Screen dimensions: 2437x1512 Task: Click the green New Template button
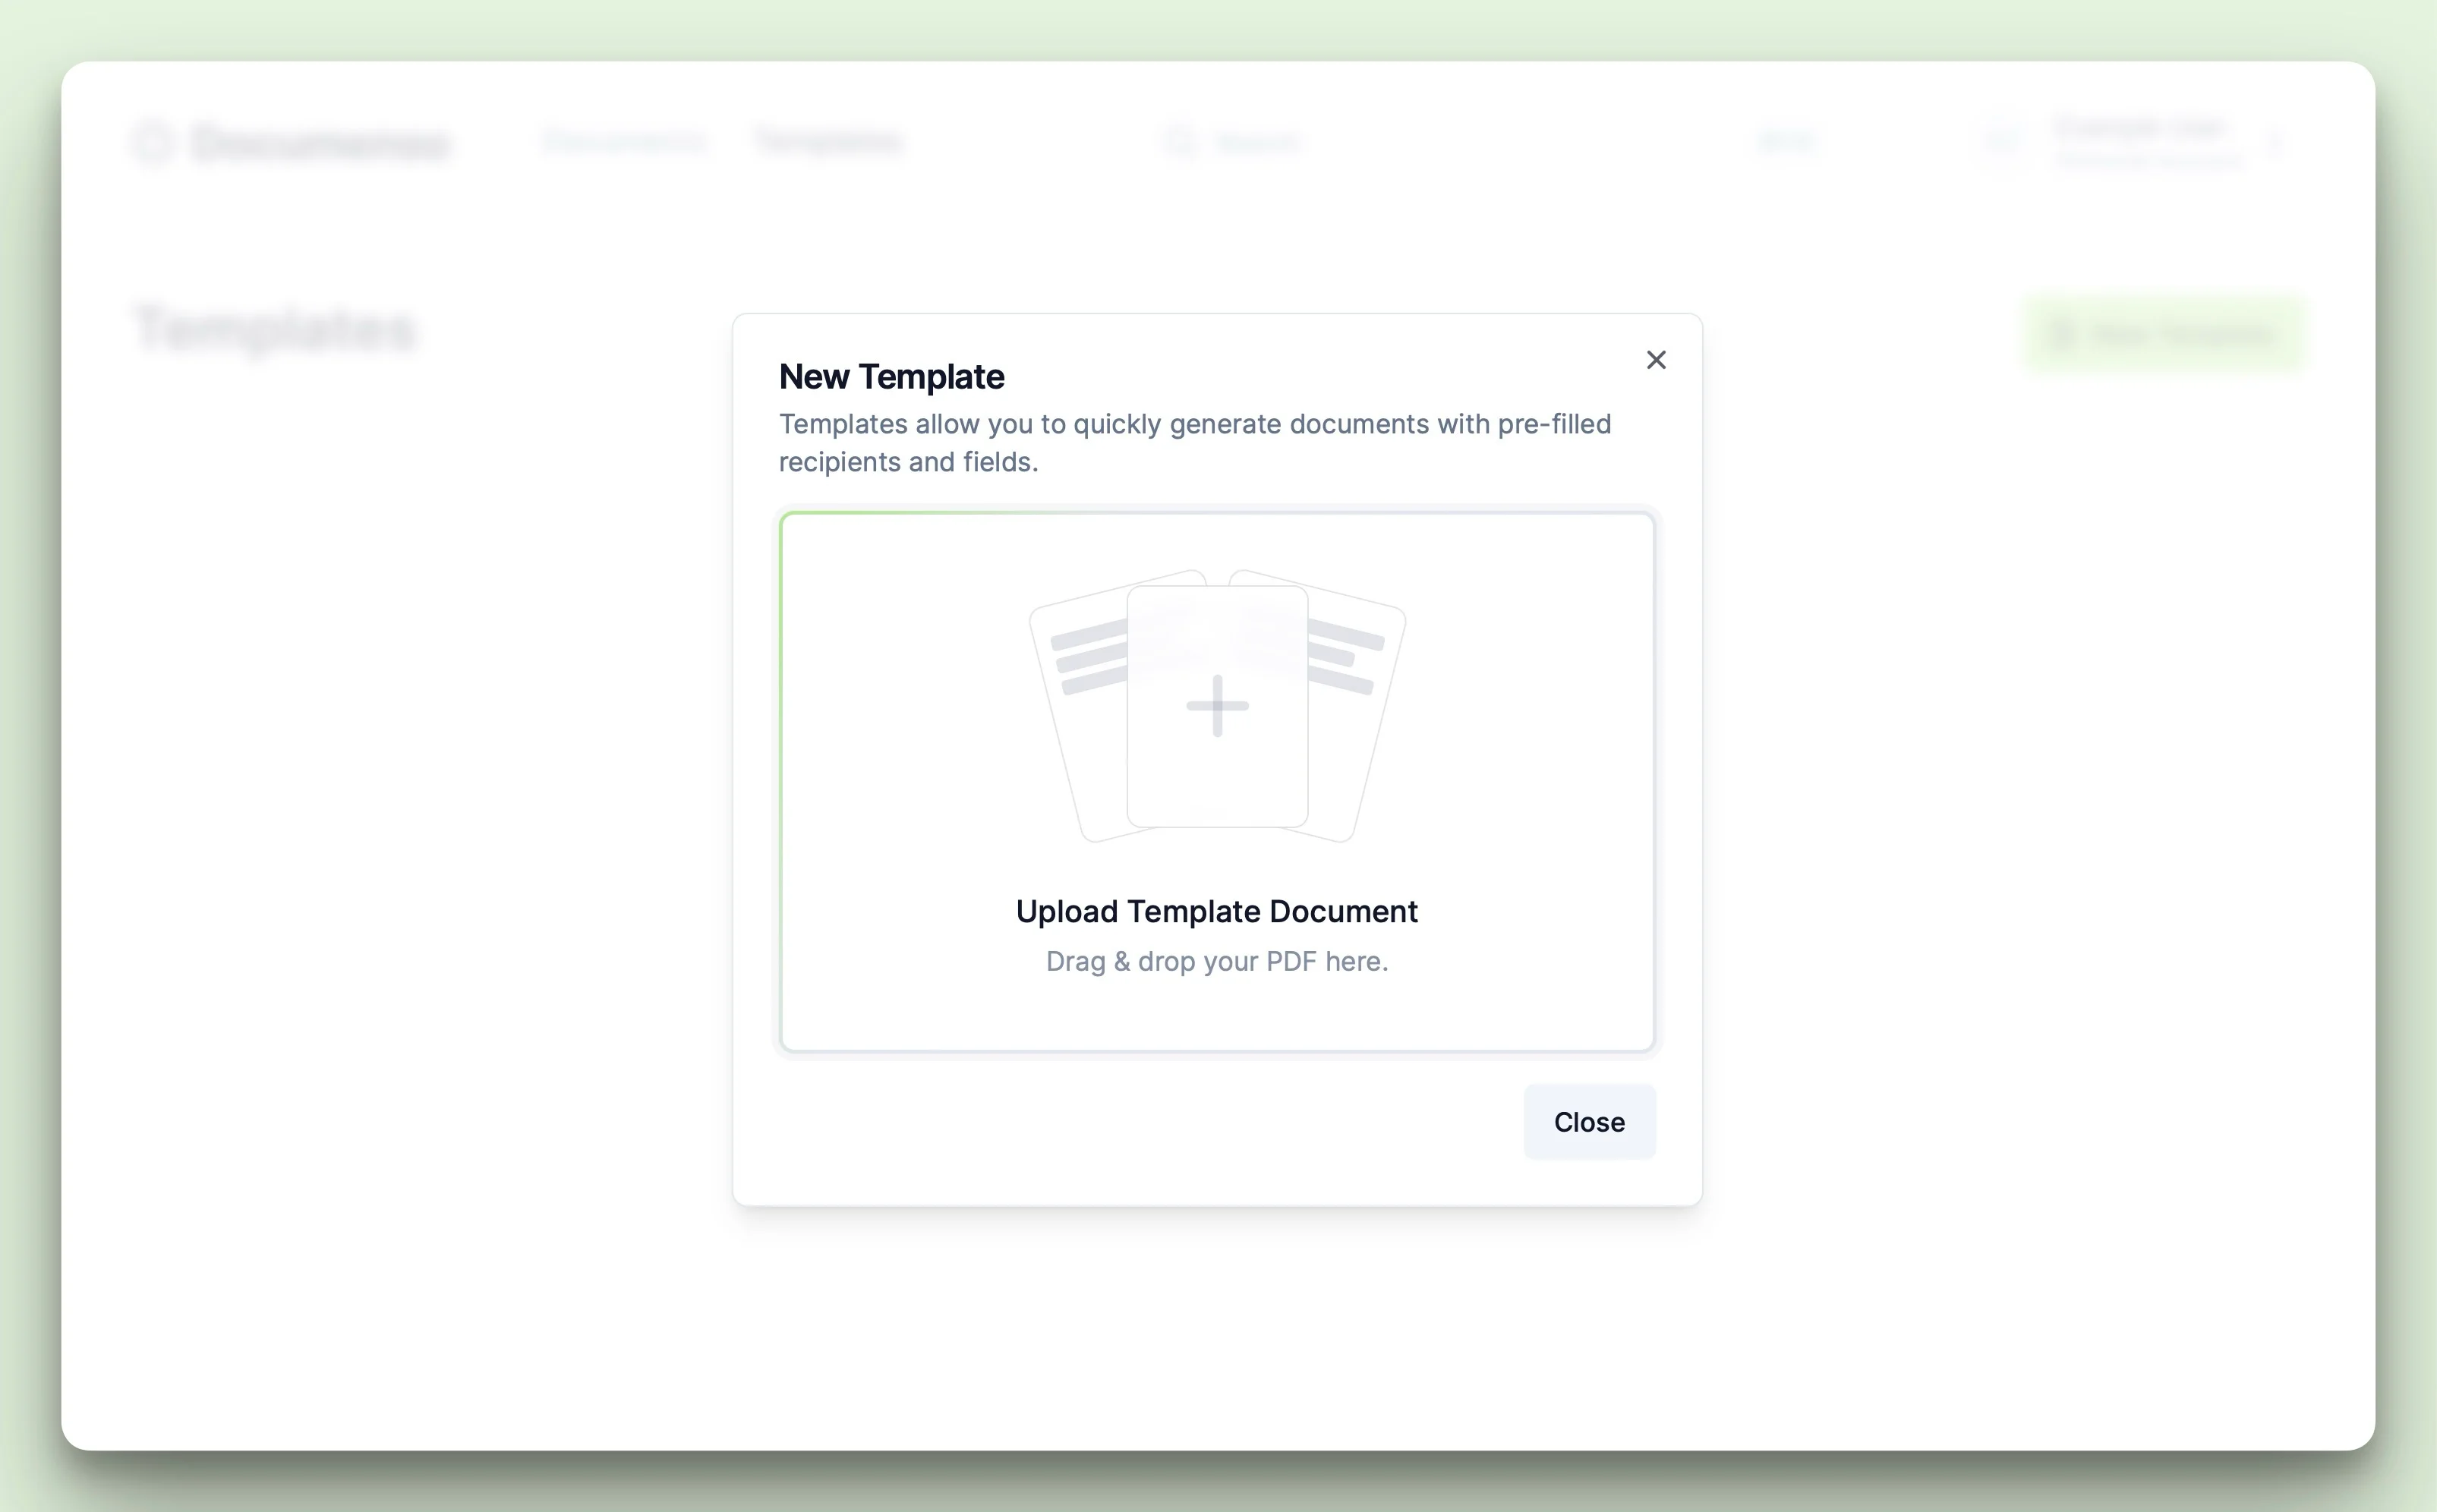pyautogui.click(x=2163, y=334)
